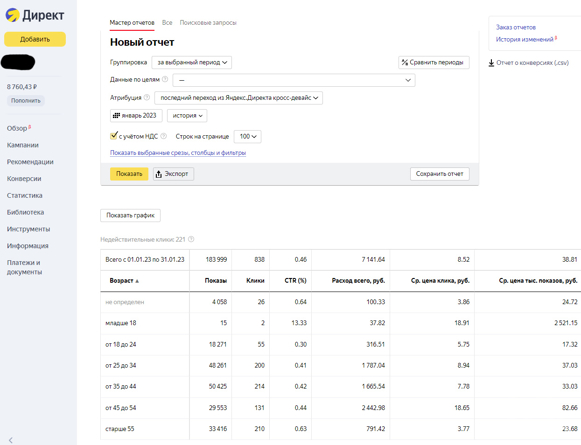This screenshot has width=581, height=445.
Task: Click the help icon next to Данные по целям
Action: tap(165, 79)
